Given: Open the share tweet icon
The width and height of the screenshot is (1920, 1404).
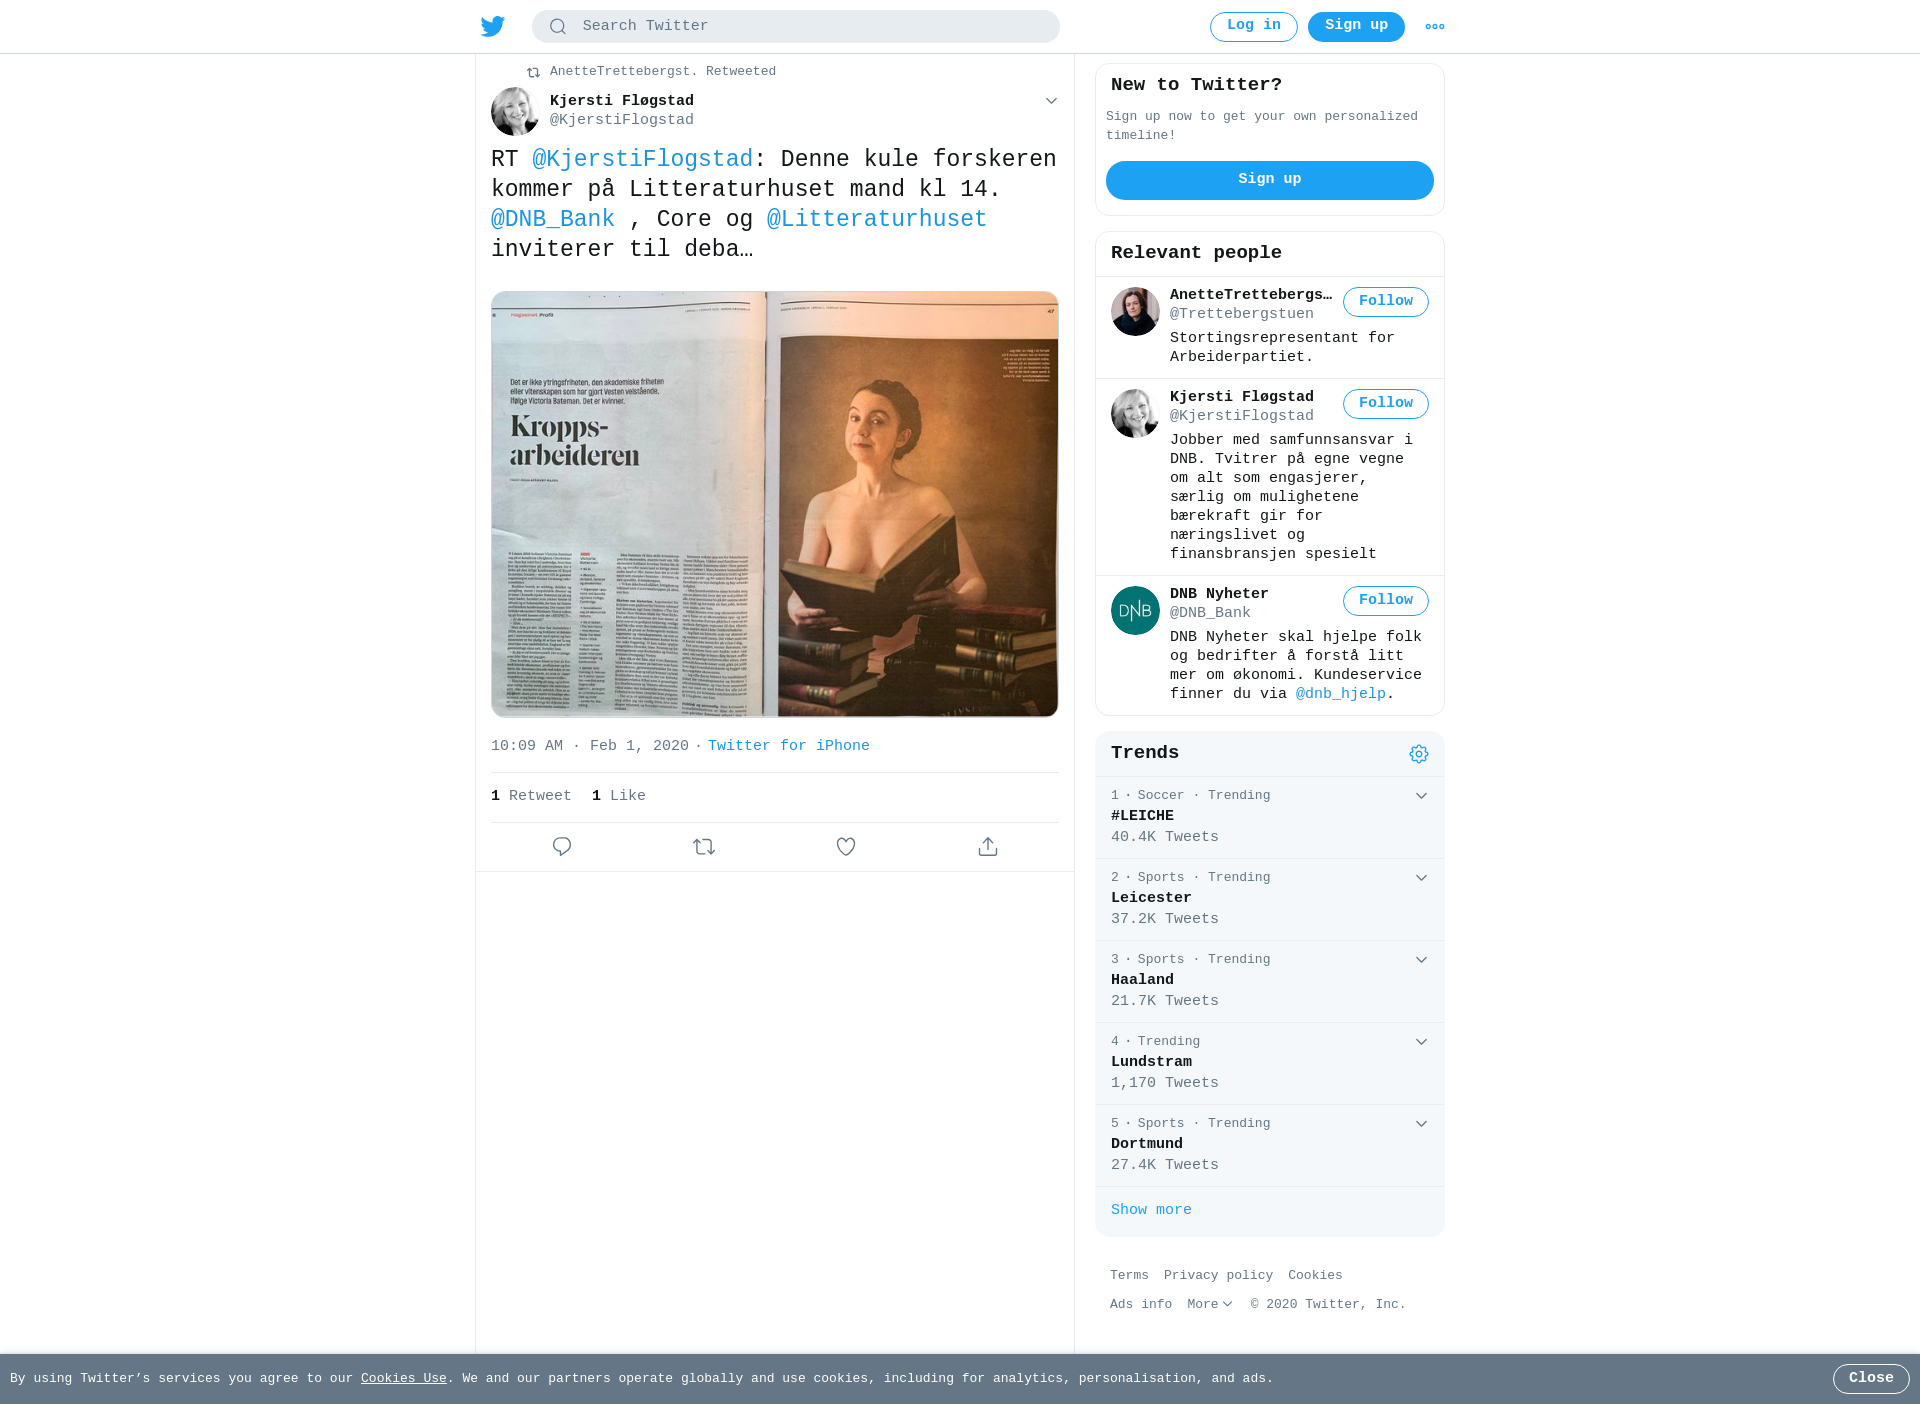Looking at the screenshot, I should 988,847.
